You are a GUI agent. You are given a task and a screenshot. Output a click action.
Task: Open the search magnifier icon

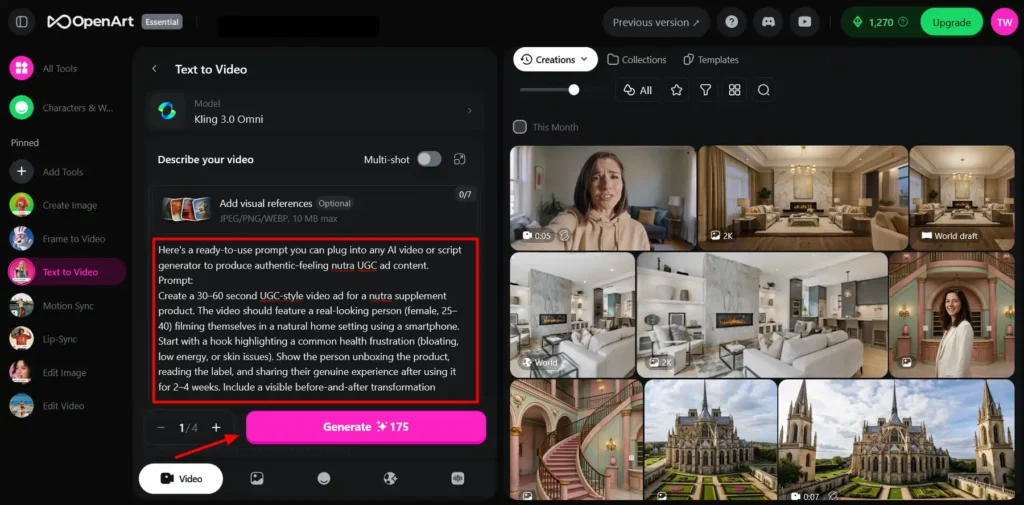[763, 90]
